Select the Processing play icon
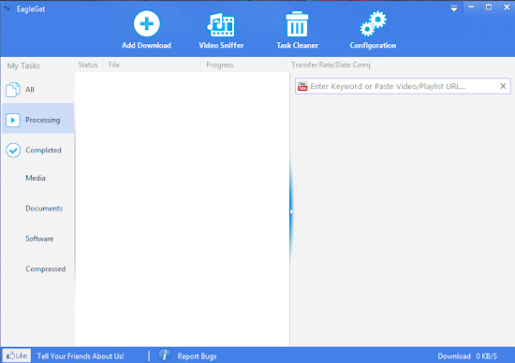The image size is (515, 363). (13, 120)
